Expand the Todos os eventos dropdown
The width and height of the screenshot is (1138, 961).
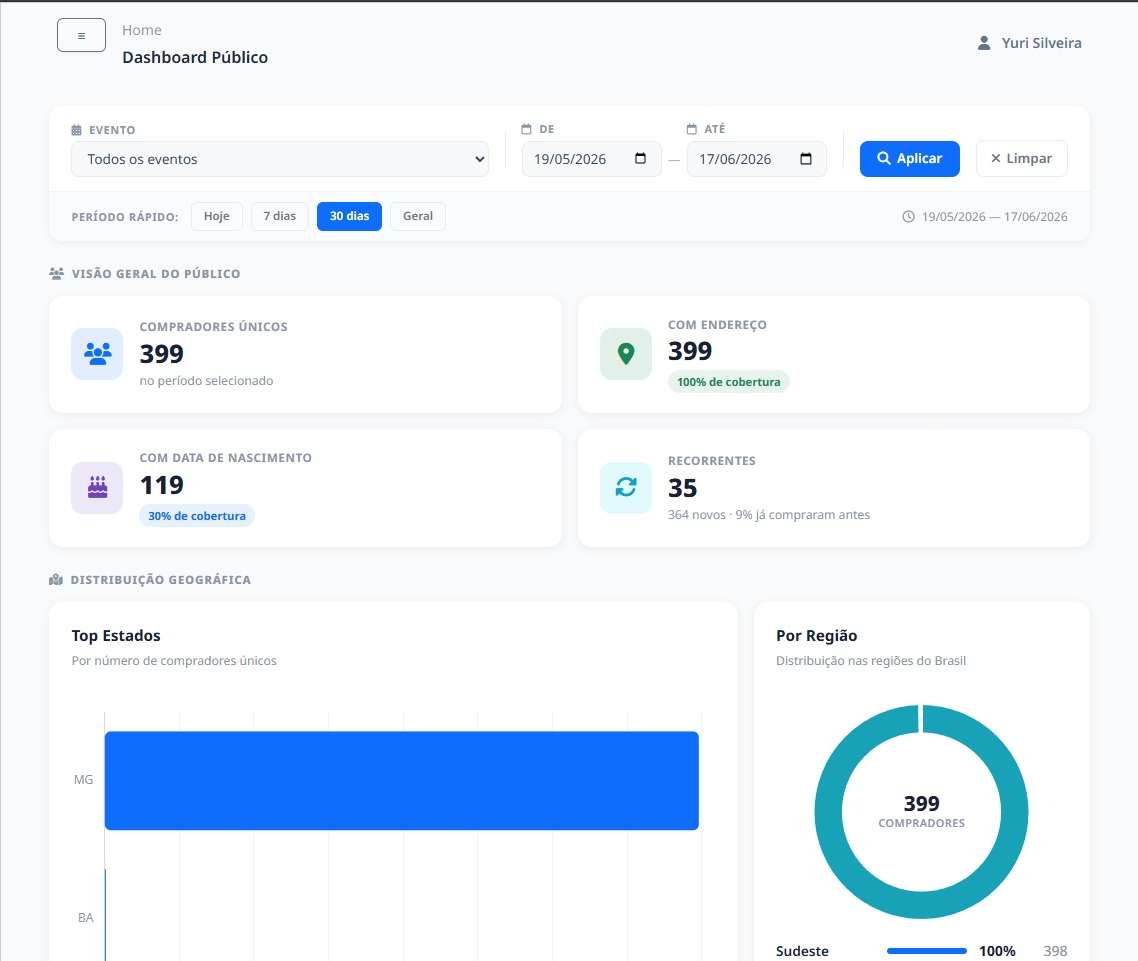[x=279, y=159]
